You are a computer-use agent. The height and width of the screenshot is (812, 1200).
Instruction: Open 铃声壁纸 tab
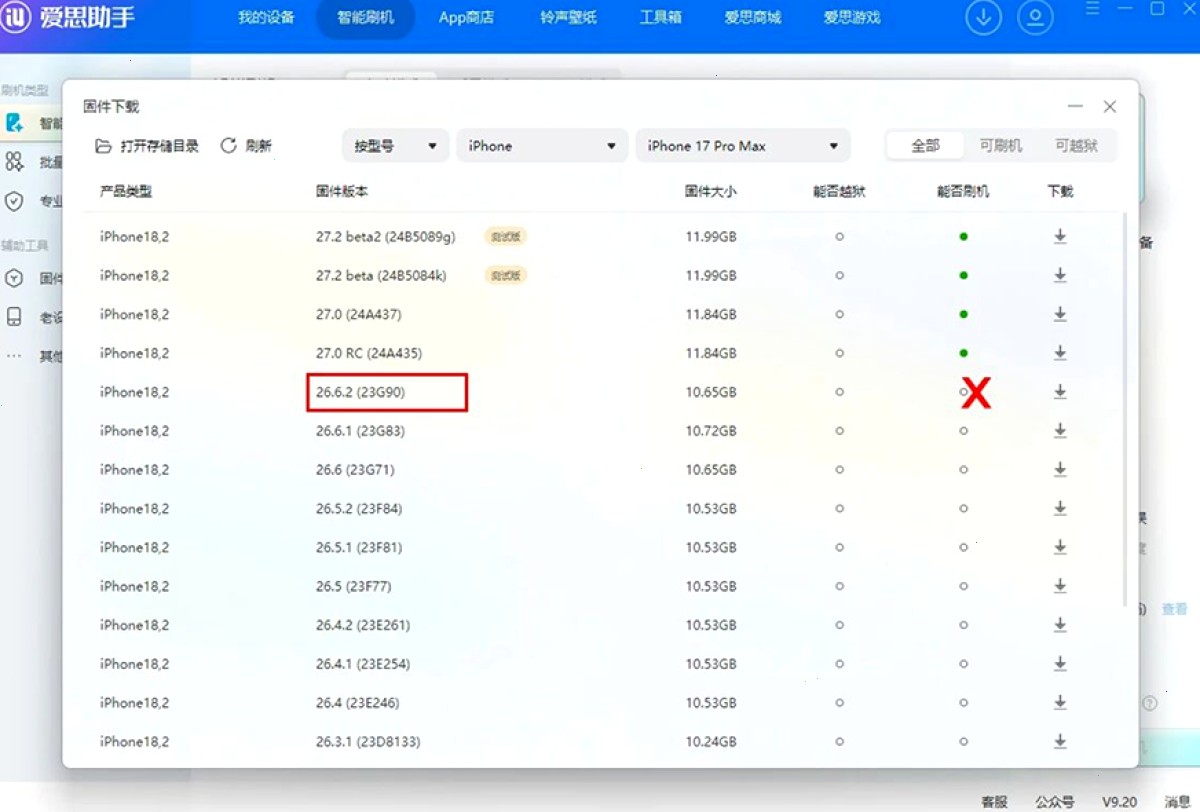pyautogui.click(x=568, y=18)
